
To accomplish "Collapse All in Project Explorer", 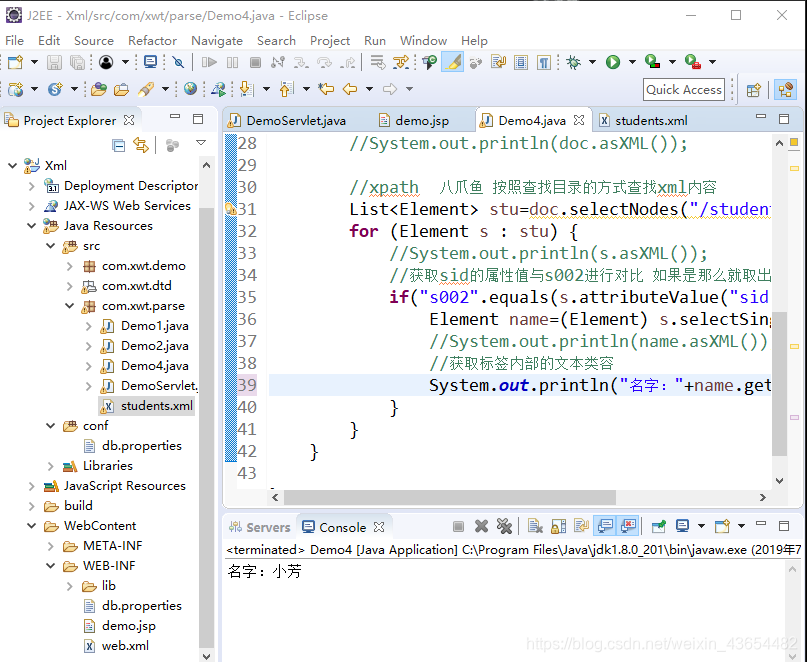I will click(x=118, y=145).
